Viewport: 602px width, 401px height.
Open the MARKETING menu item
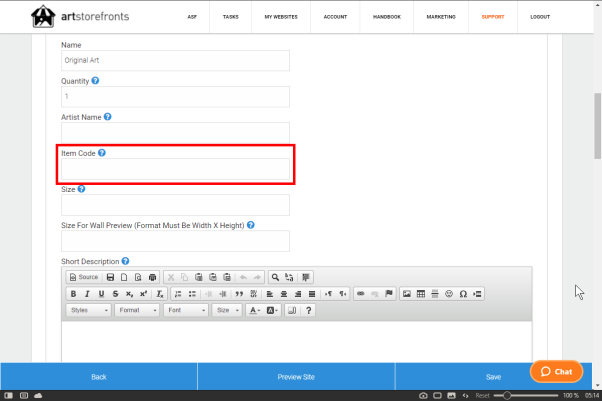[439, 17]
